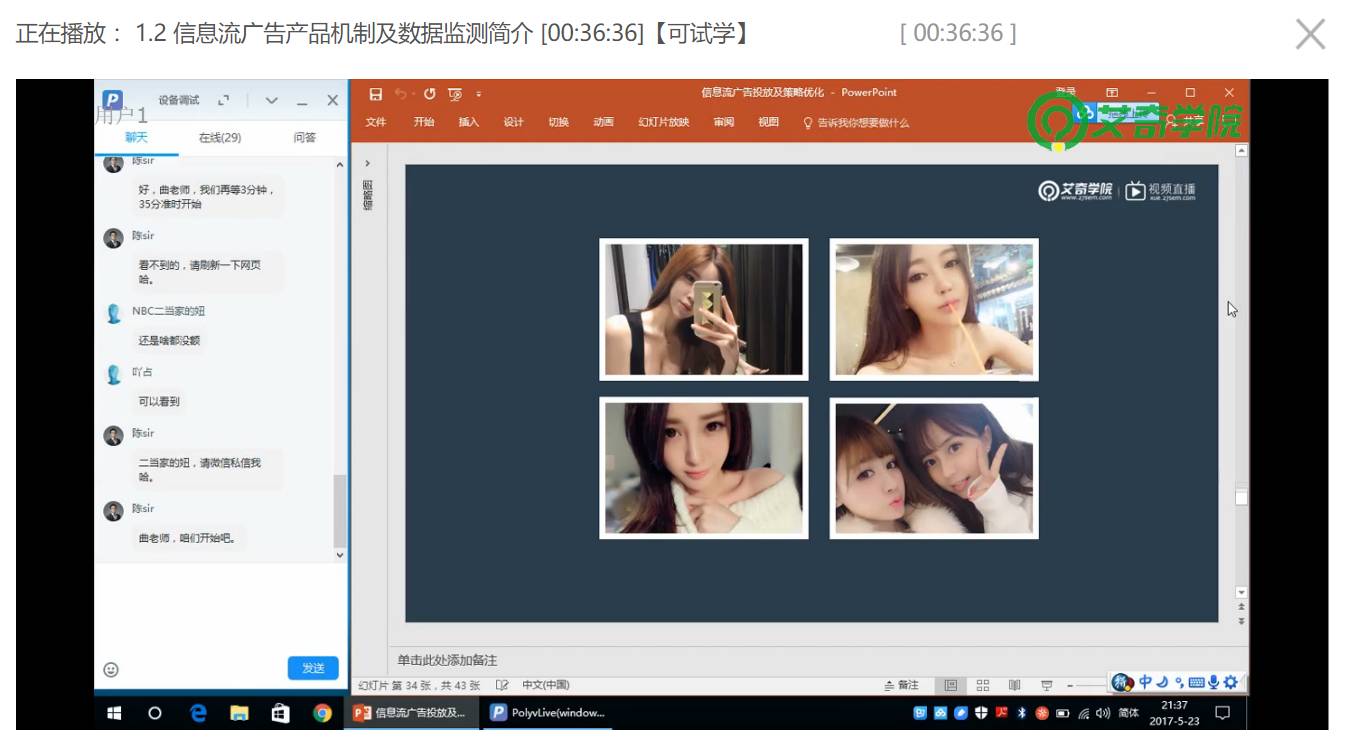Screen dimensions: 1346x748
Task: Toggle the 备注 notes pane in status bar
Action: [902, 685]
